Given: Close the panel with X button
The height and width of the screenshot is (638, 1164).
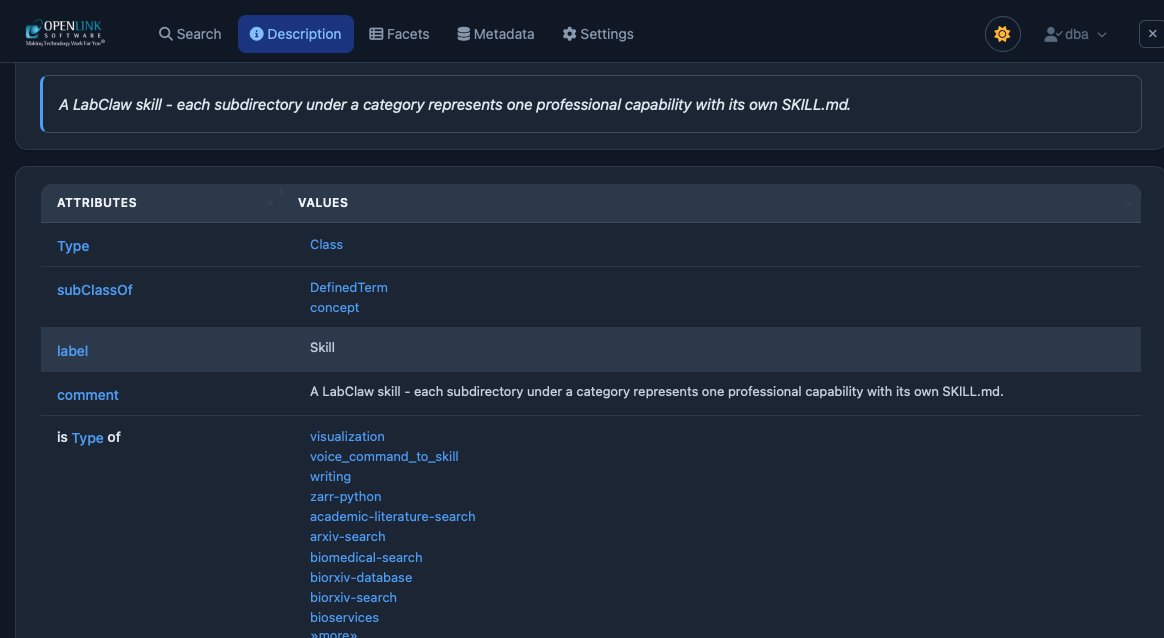Looking at the screenshot, I should 1152,34.
